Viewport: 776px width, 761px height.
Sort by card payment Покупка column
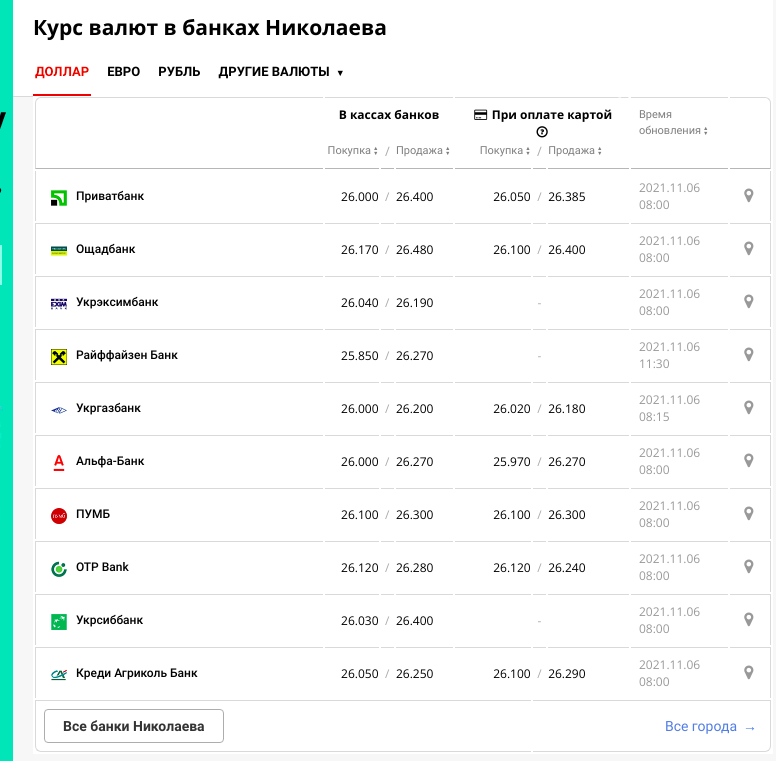tap(505, 150)
